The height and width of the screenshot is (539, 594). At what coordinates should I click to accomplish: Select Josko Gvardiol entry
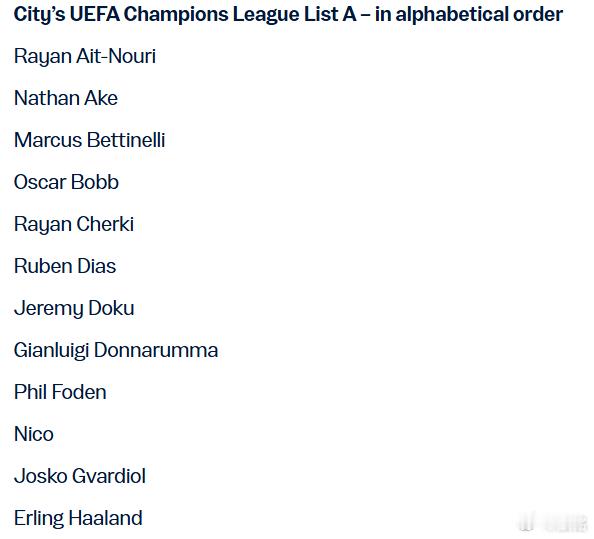tap(80, 477)
